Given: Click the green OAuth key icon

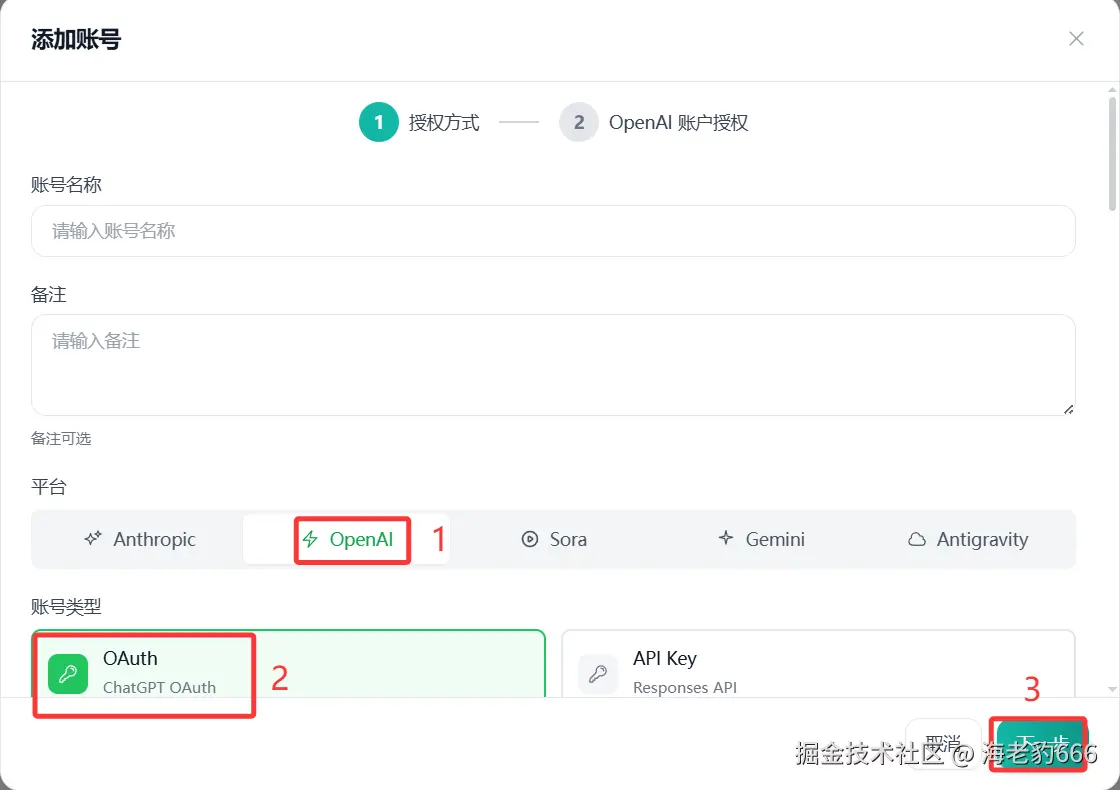Looking at the screenshot, I should click(68, 674).
